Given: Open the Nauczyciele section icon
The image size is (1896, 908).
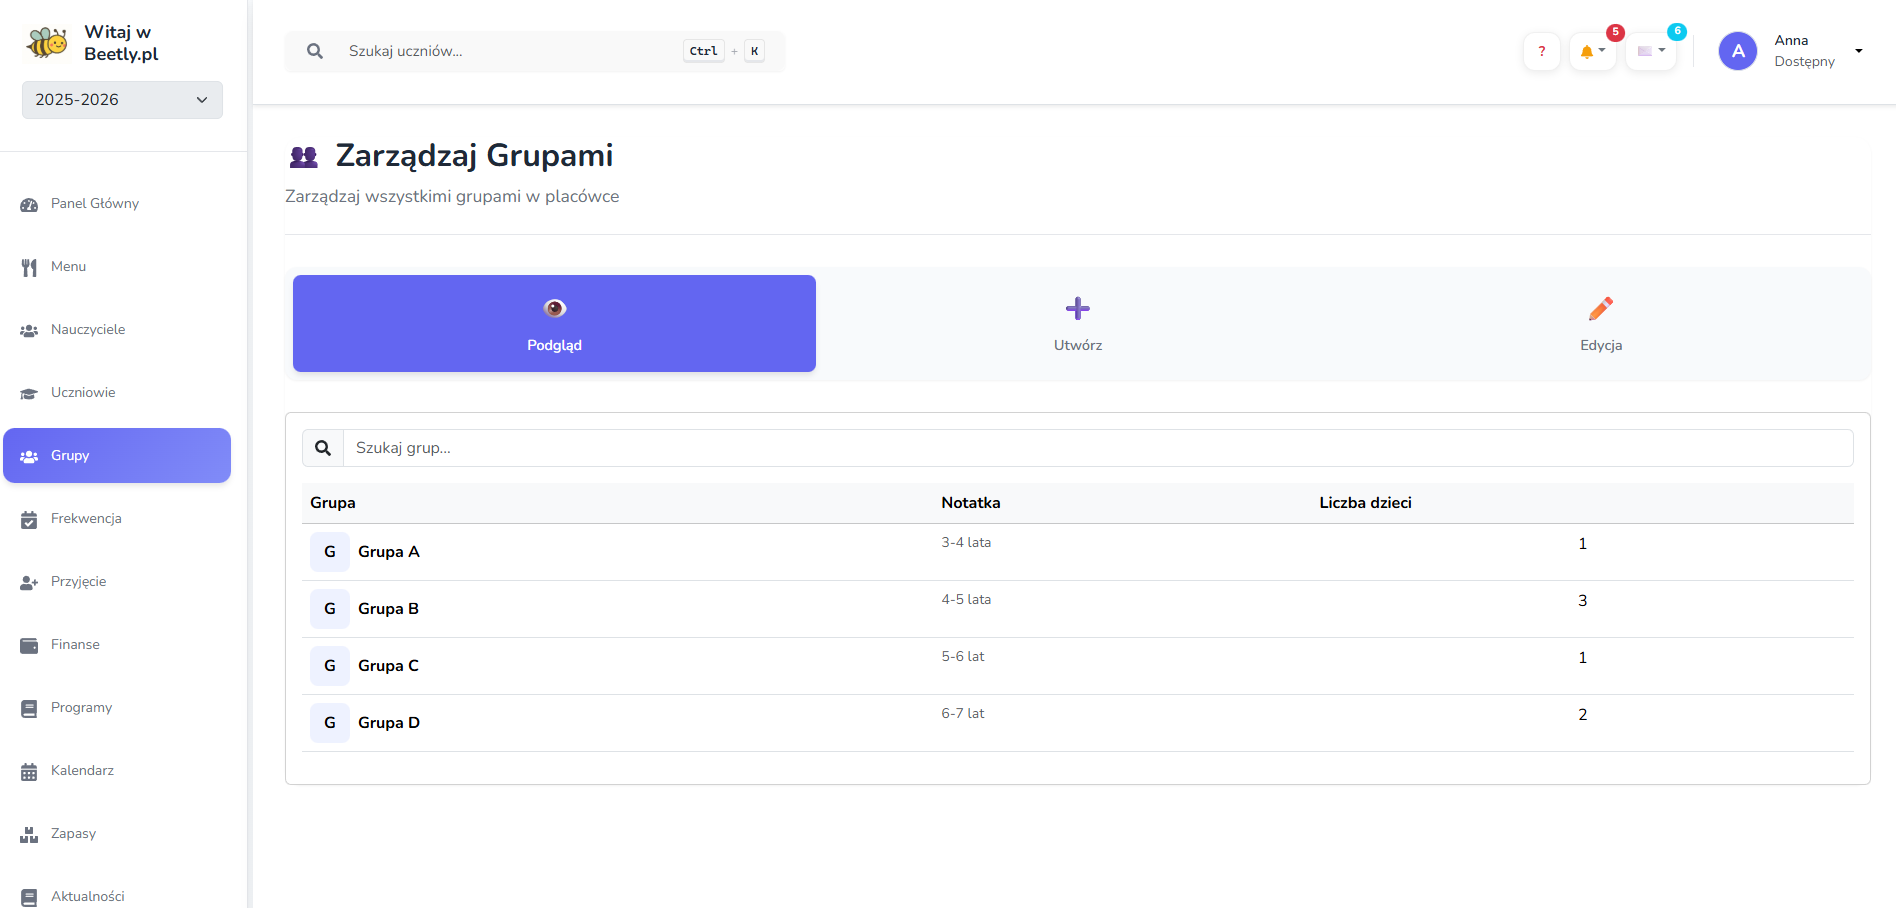Looking at the screenshot, I should (28, 330).
